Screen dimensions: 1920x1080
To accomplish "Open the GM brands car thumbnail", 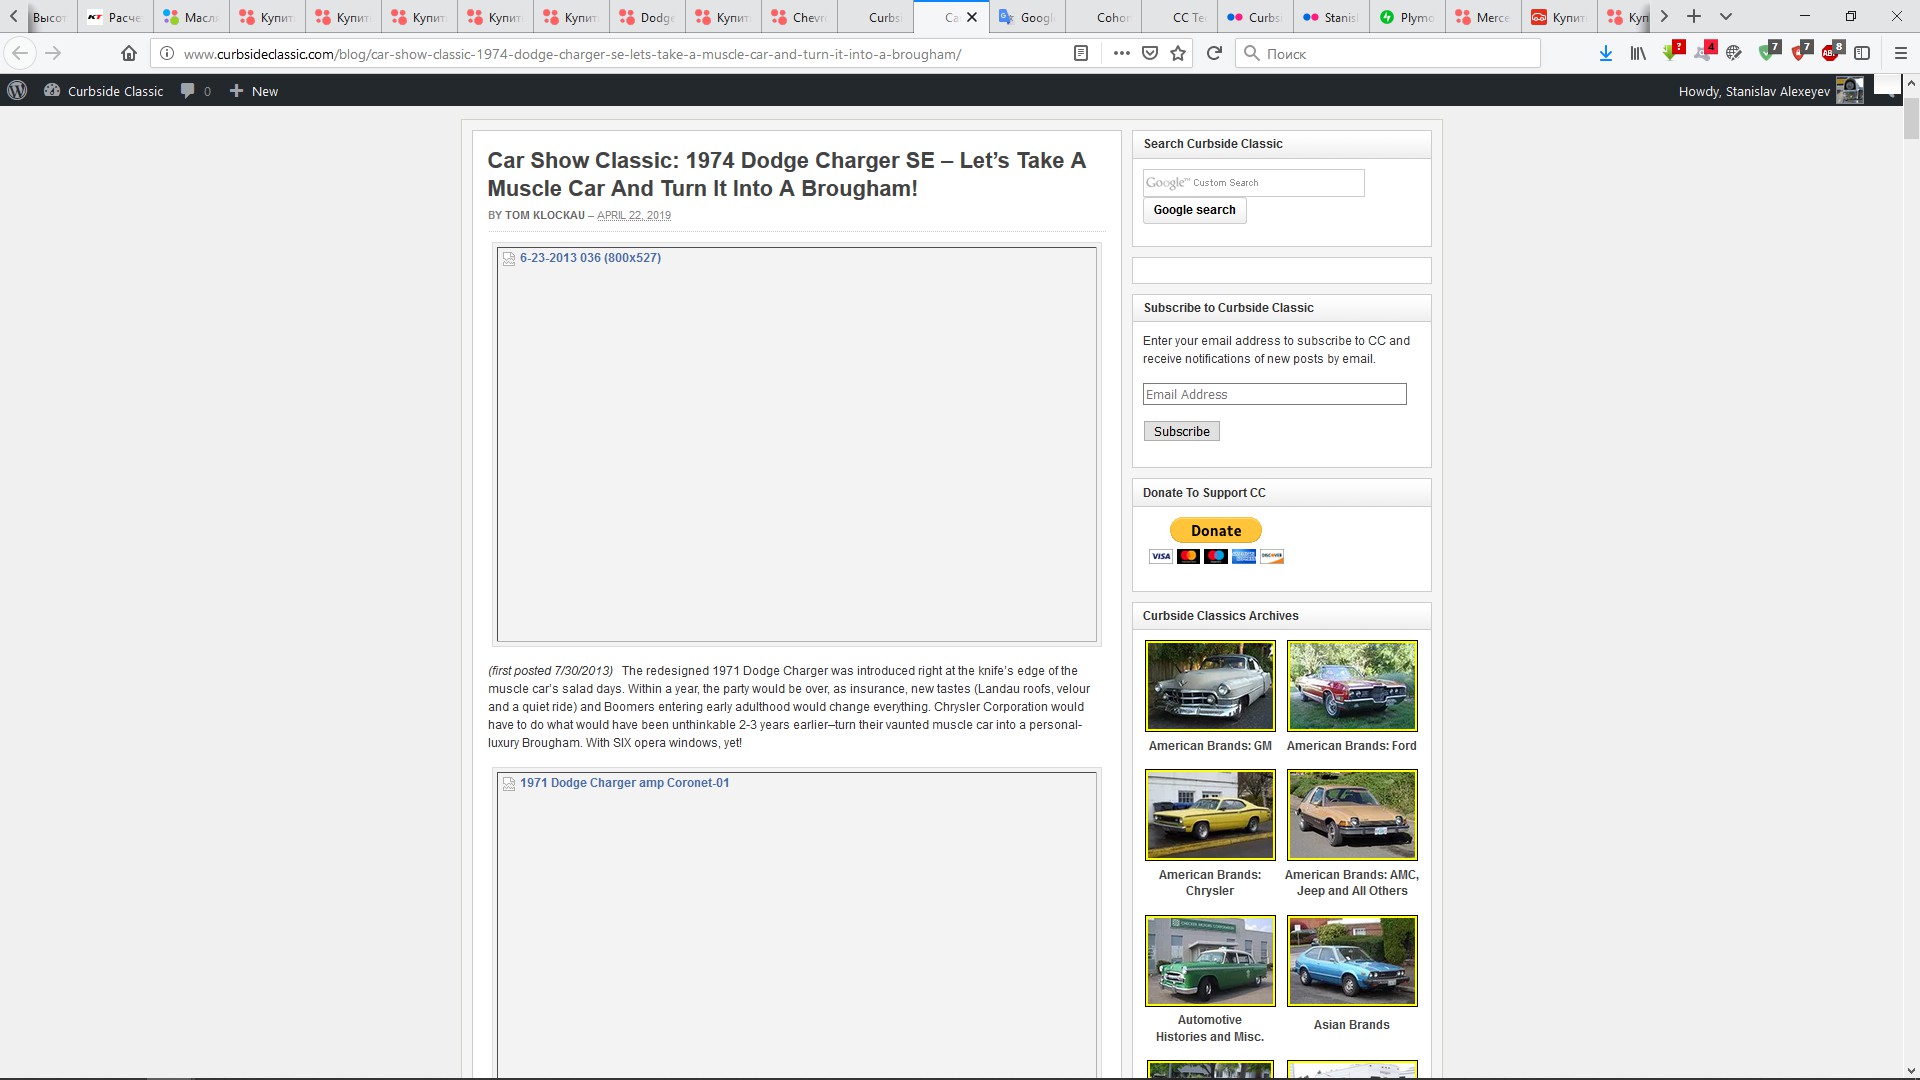I will click(x=1210, y=686).
